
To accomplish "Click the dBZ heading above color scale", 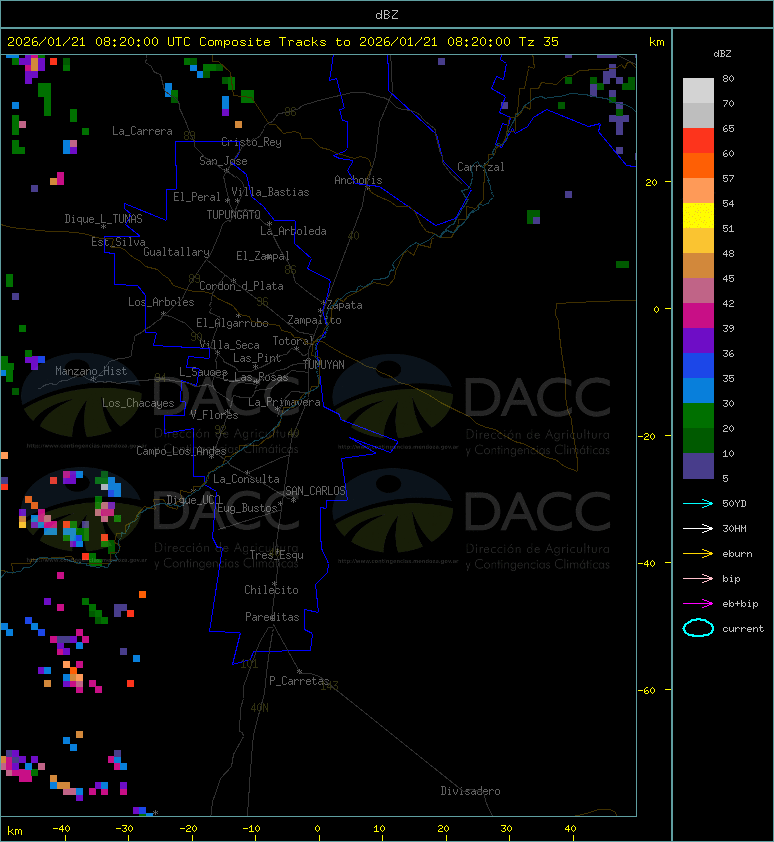I will (722, 54).
